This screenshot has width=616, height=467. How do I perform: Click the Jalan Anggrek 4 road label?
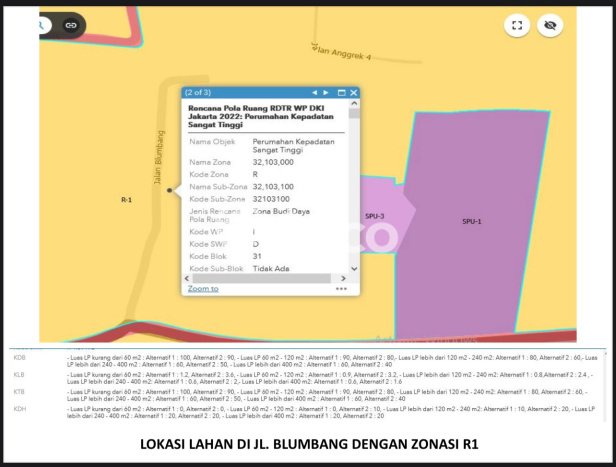coord(341,51)
